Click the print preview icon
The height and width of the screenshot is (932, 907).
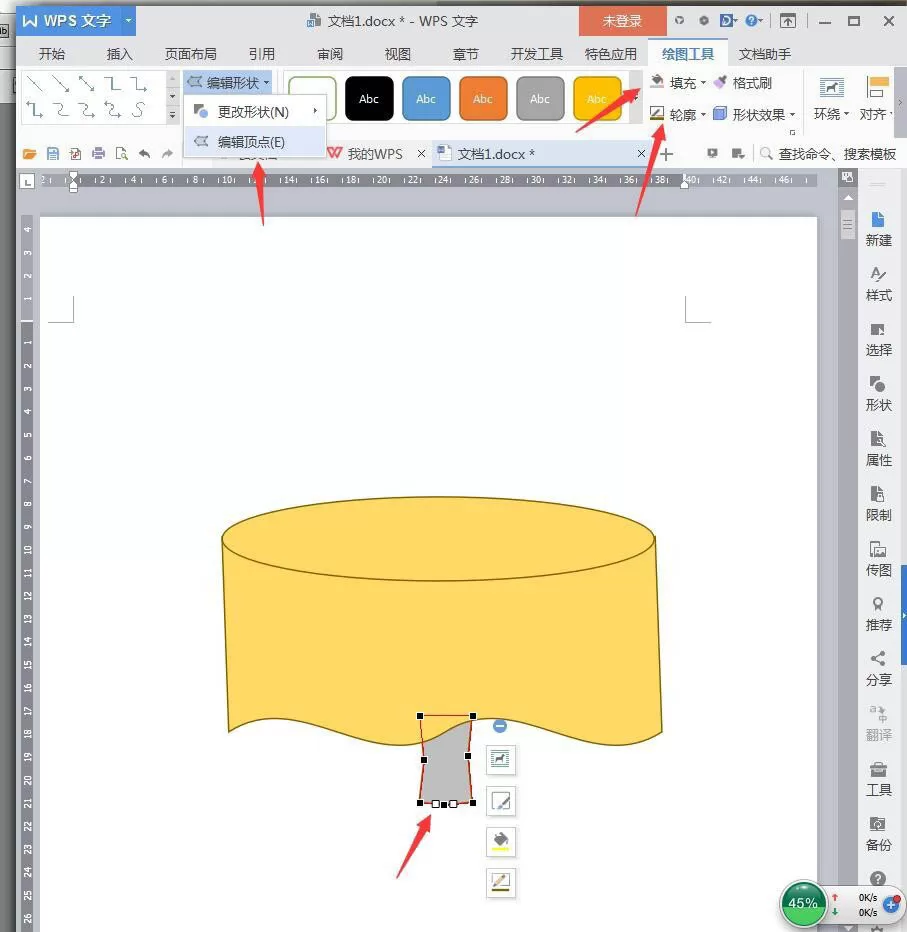coord(122,155)
